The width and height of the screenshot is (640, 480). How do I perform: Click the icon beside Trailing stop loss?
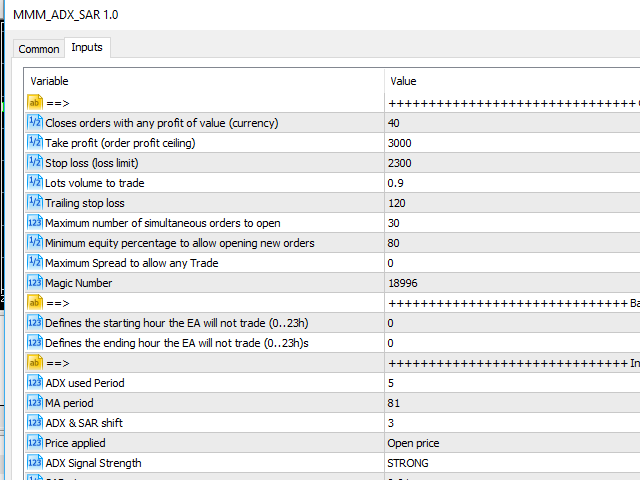(x=35, y=203)
